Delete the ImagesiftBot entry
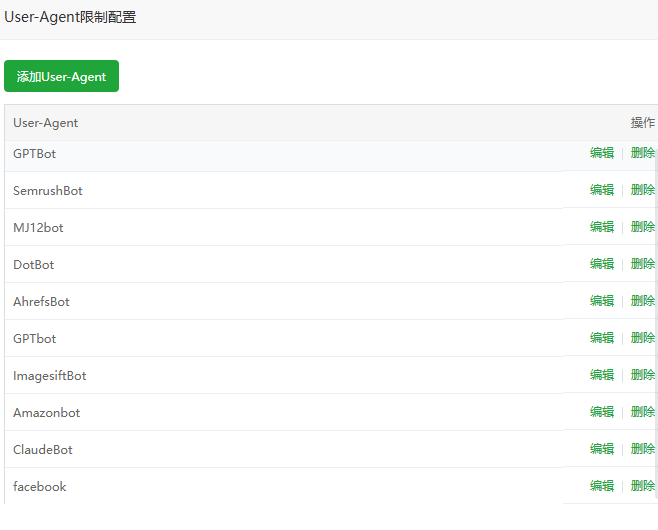Image resolution: width=658 pixels, height=530 pixels. click(642, 374)
